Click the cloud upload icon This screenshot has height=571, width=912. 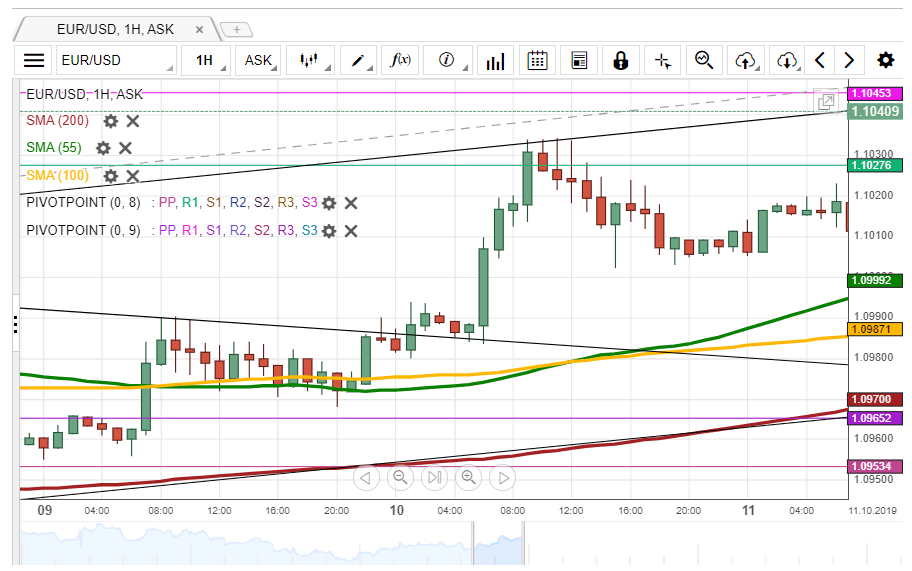pos(745,60)
